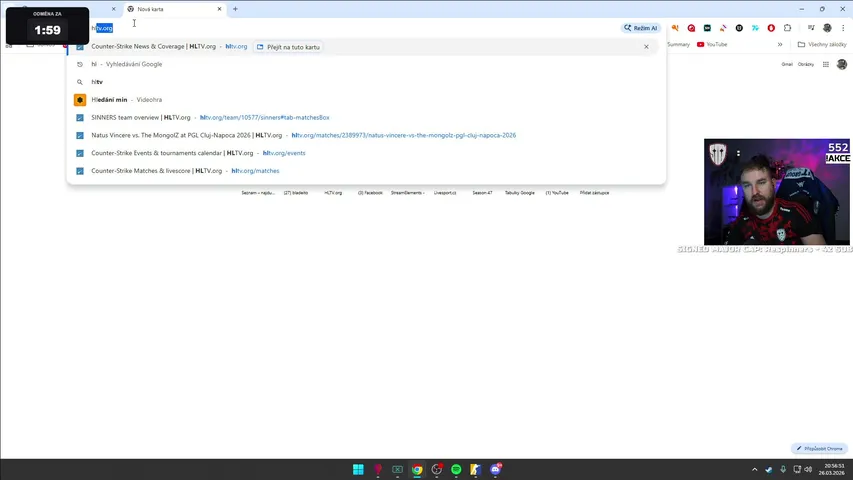The width and height of the screenshot is (853, 480).
Task: Open Counter-Strike icon in taskbar
Action: click(x=475, y=469)
